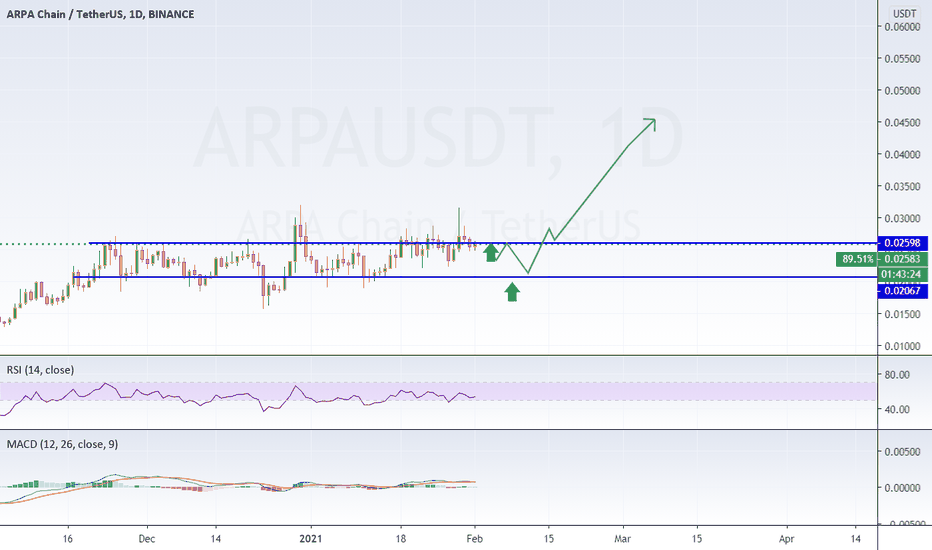
Task: Select the green up arrow below the lower line
Action: pos(512,292)
